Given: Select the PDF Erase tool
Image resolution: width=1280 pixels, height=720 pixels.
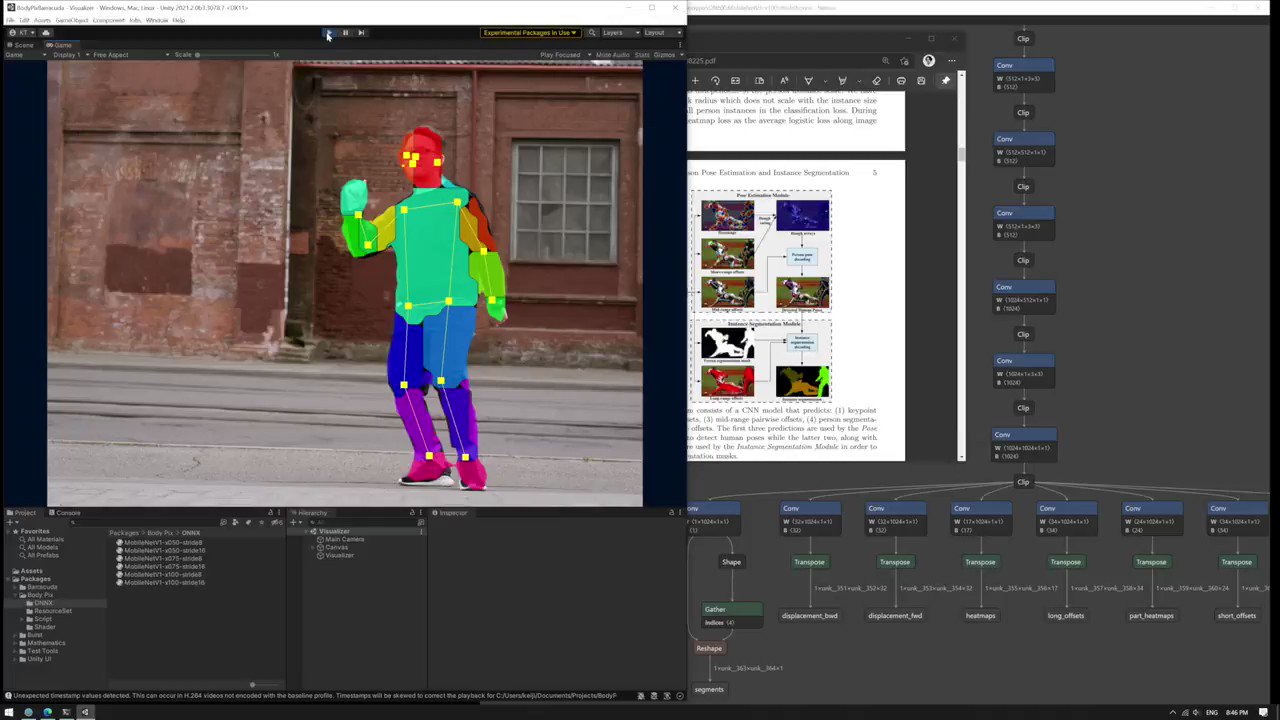Looking at the screenshot, I should point(876,81).
